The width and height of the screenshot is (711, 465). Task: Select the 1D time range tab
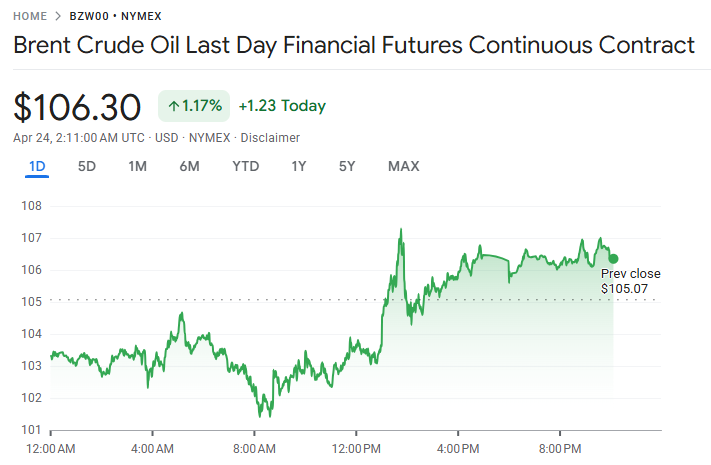click(x=37, y=166)
